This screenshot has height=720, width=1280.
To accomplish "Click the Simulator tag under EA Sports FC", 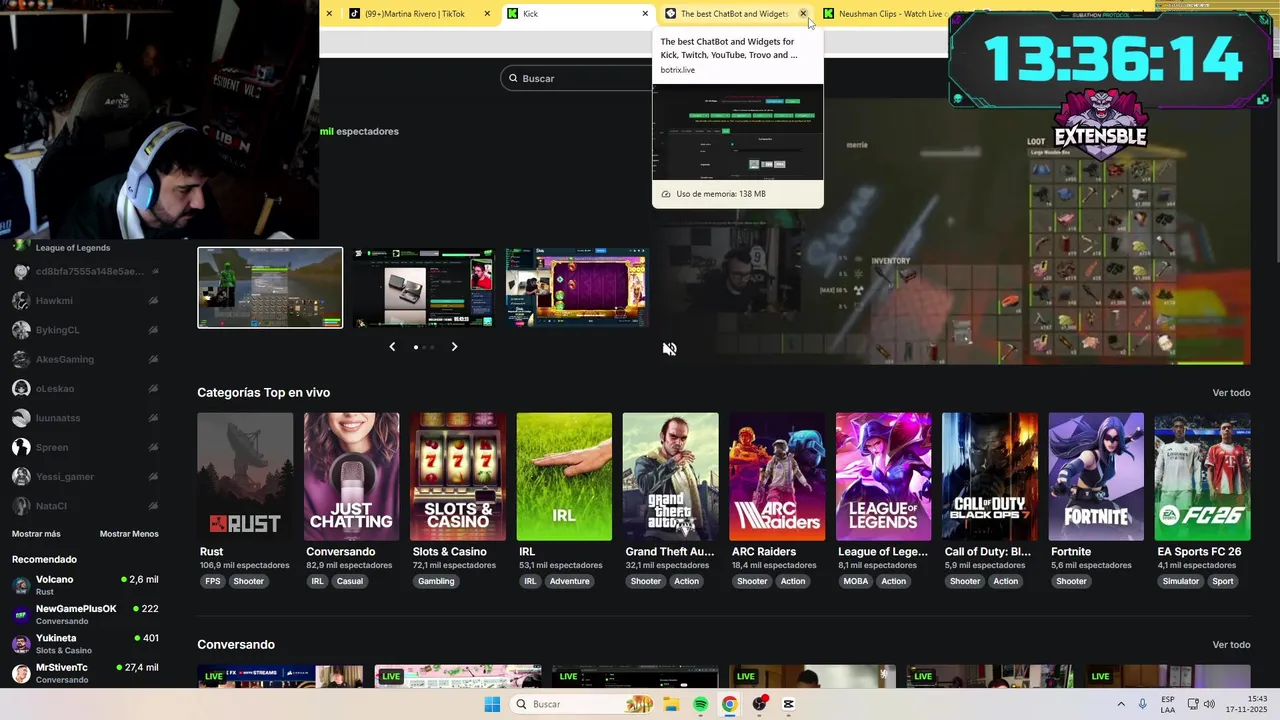I will [x=1181, y=581].
